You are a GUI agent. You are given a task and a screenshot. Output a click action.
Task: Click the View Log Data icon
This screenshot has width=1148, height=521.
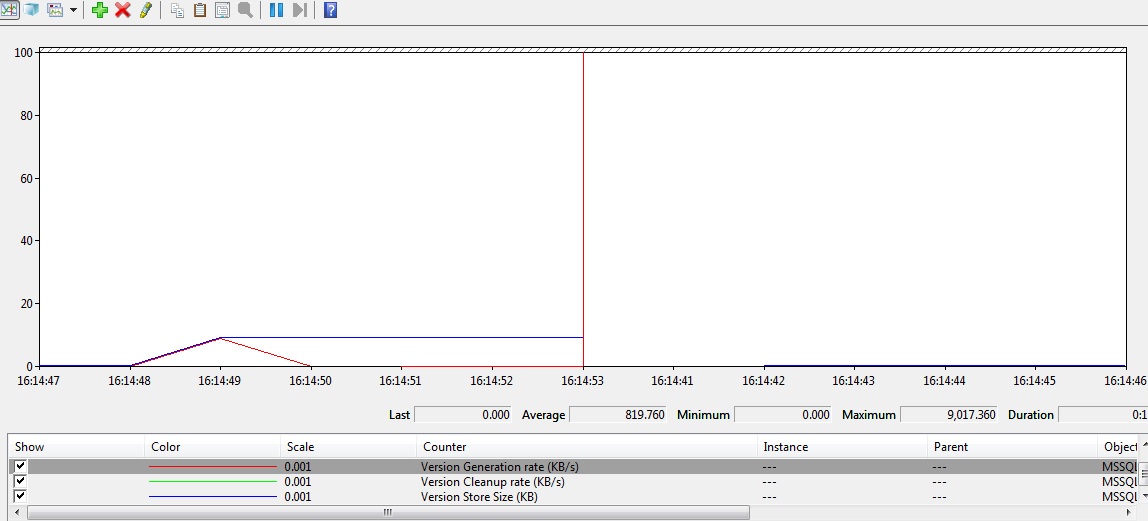coord(32,10)
